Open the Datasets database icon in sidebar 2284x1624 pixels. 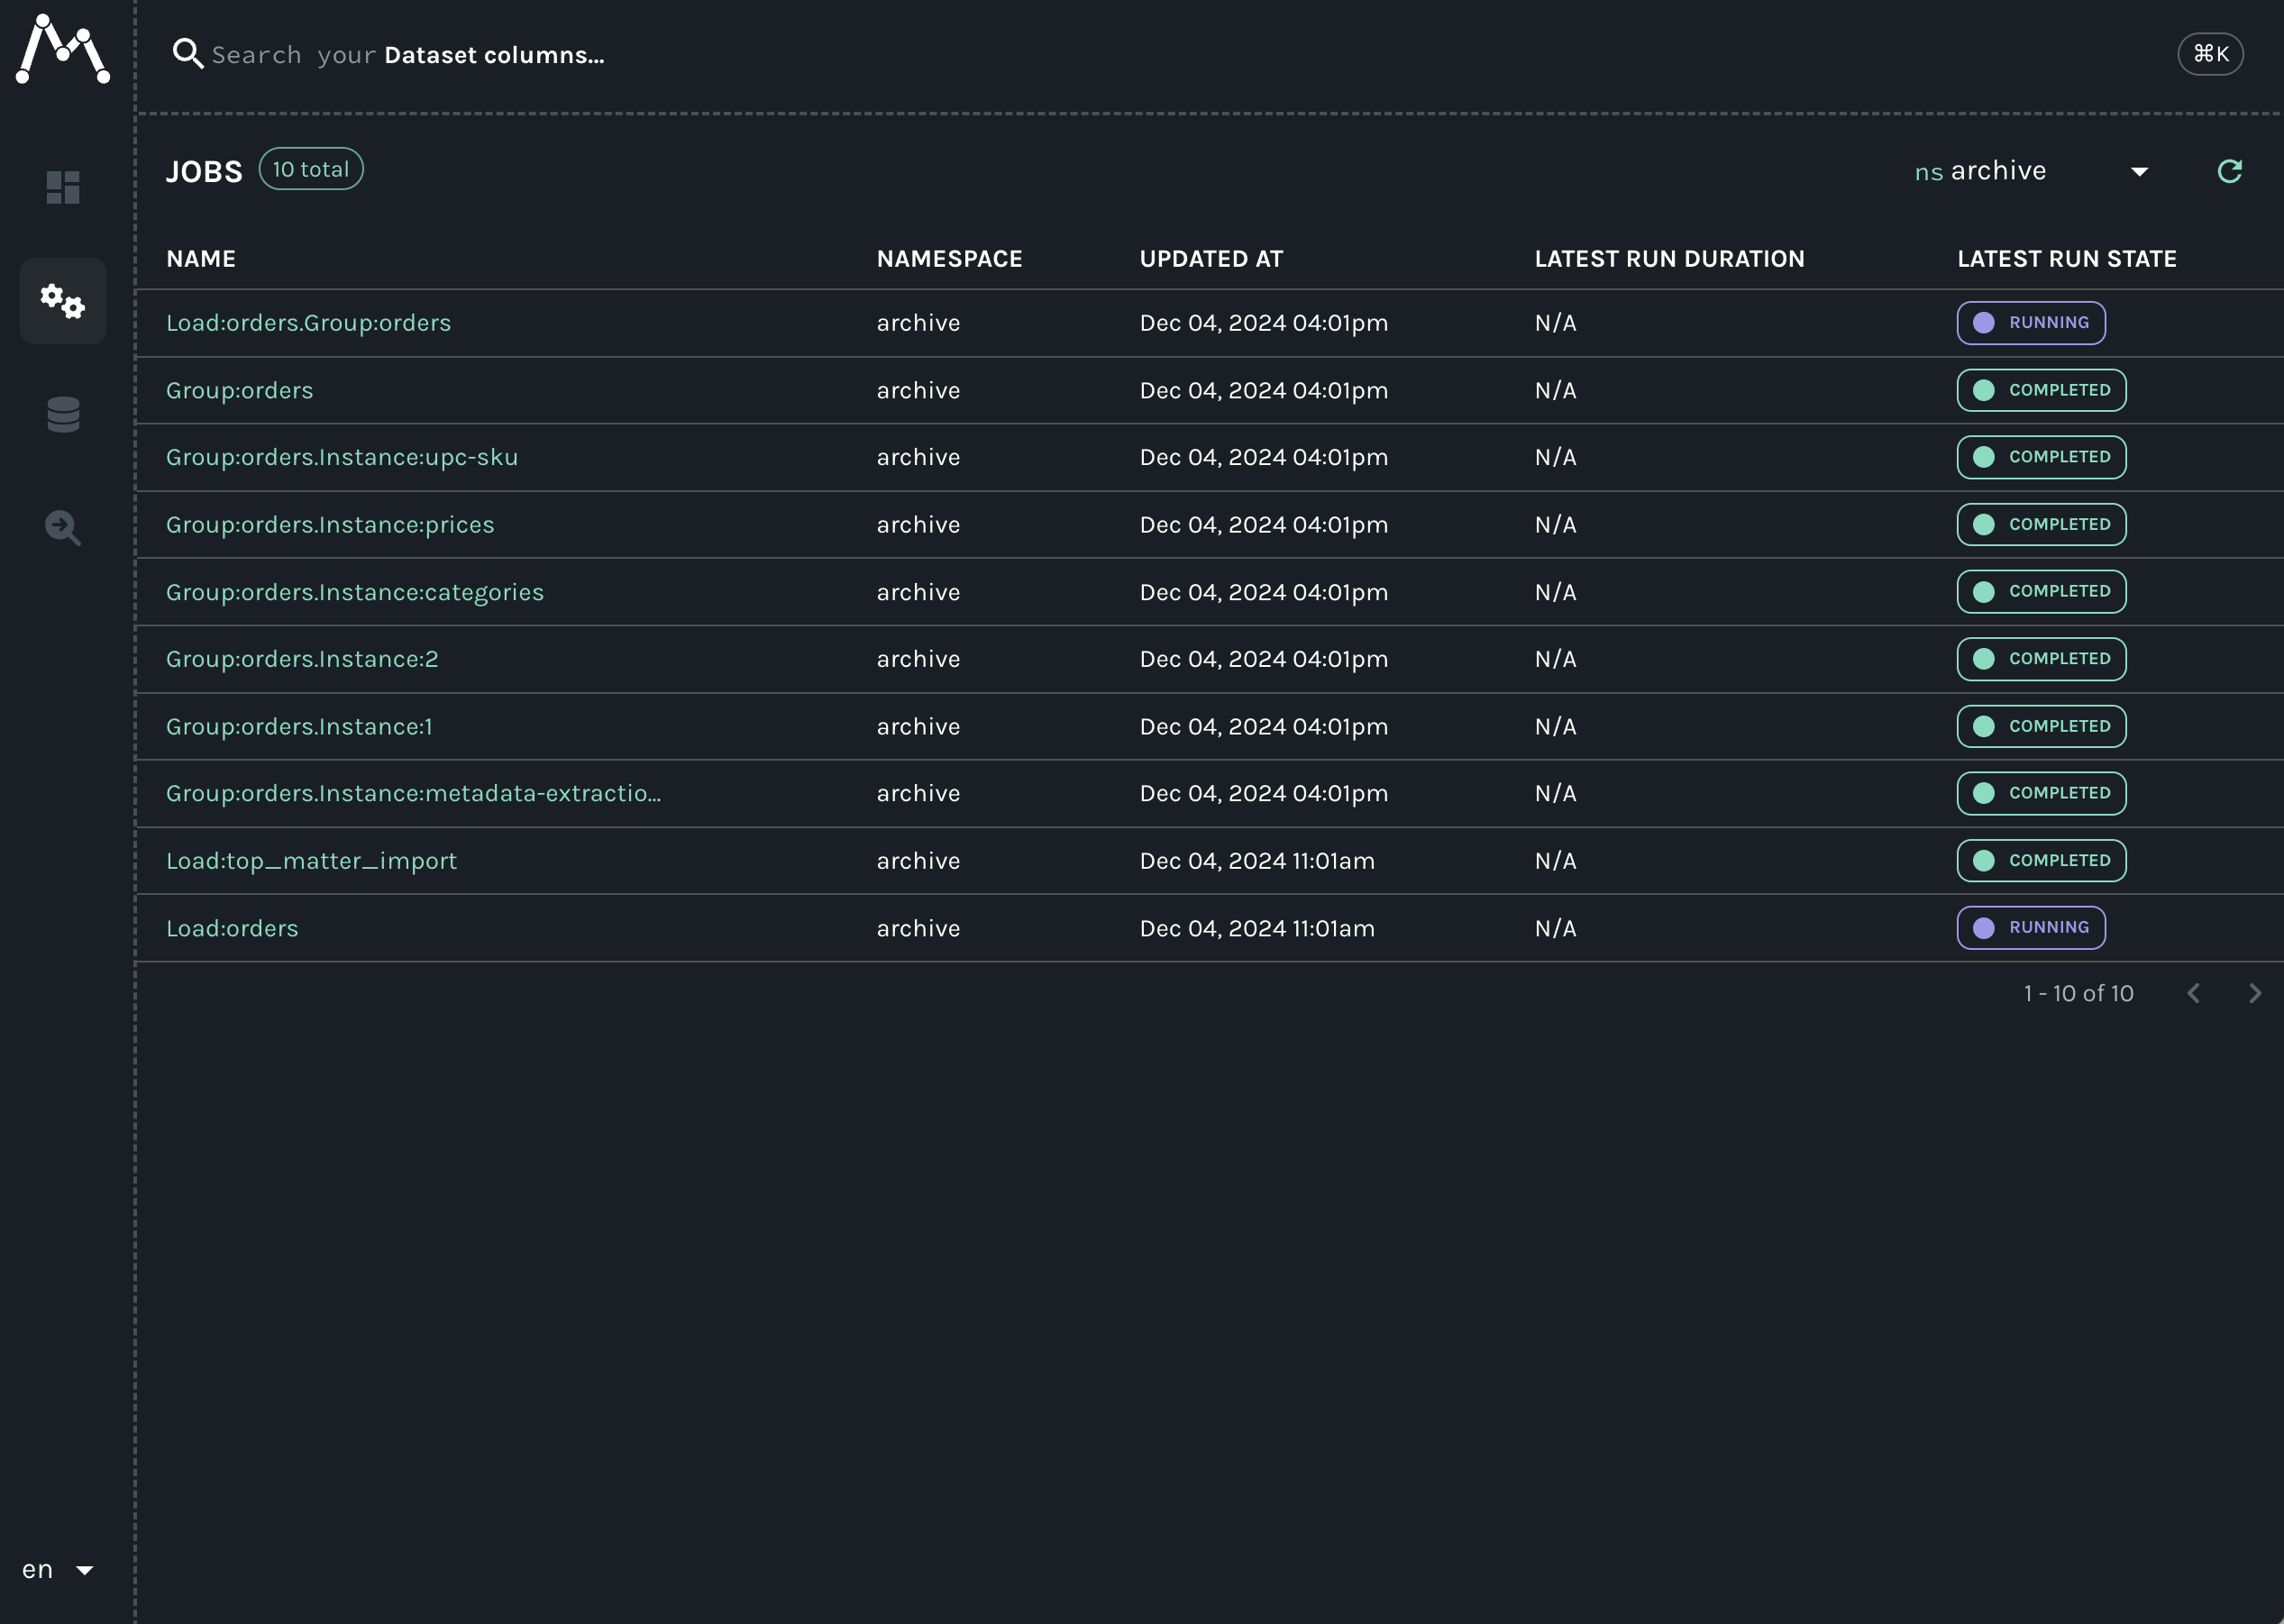click(x=63, y=414)
